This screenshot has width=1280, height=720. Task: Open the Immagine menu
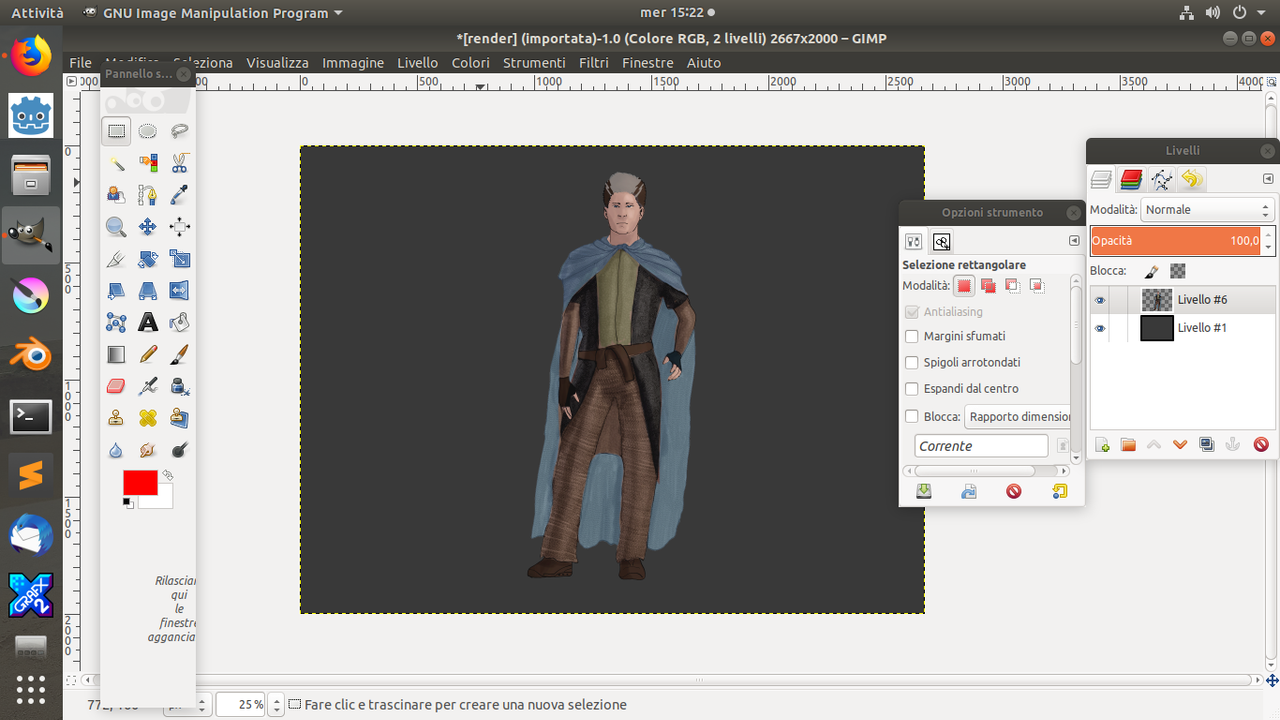click(x=353, y=62)
